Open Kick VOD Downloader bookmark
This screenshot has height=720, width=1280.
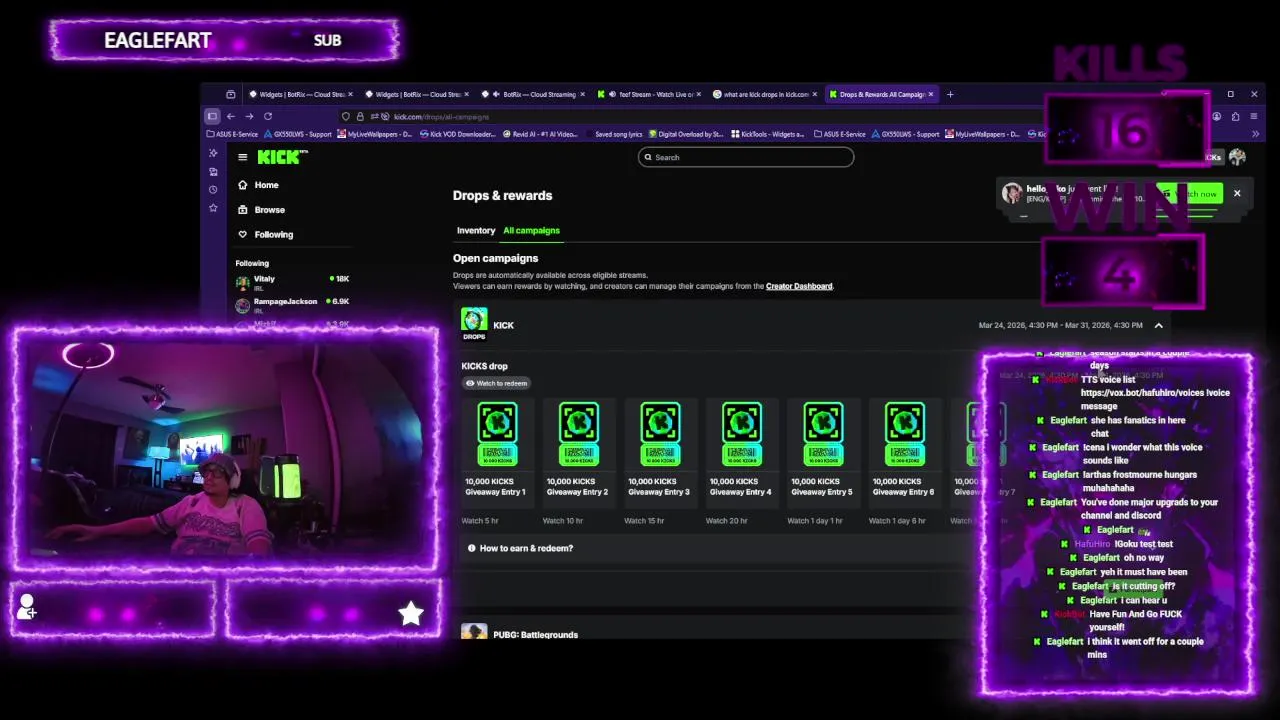[457, 134]
